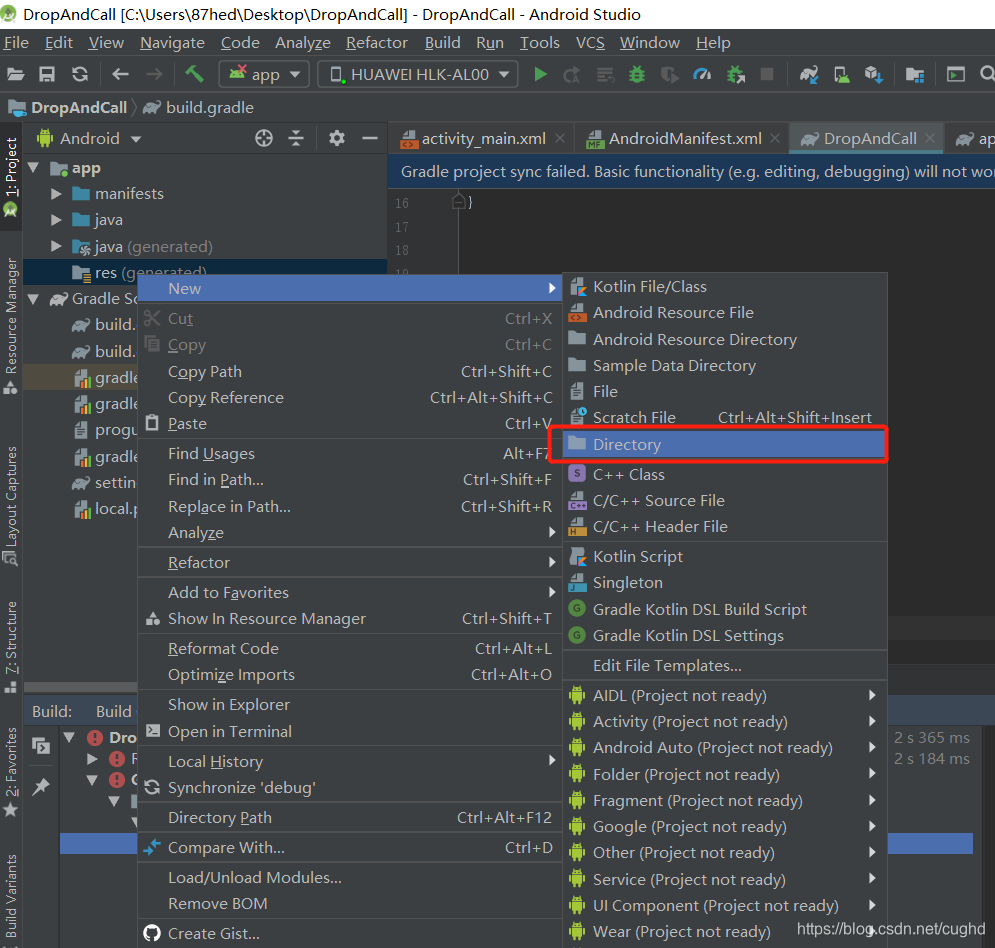Click the Forward navigation arrow

(154, 74)
